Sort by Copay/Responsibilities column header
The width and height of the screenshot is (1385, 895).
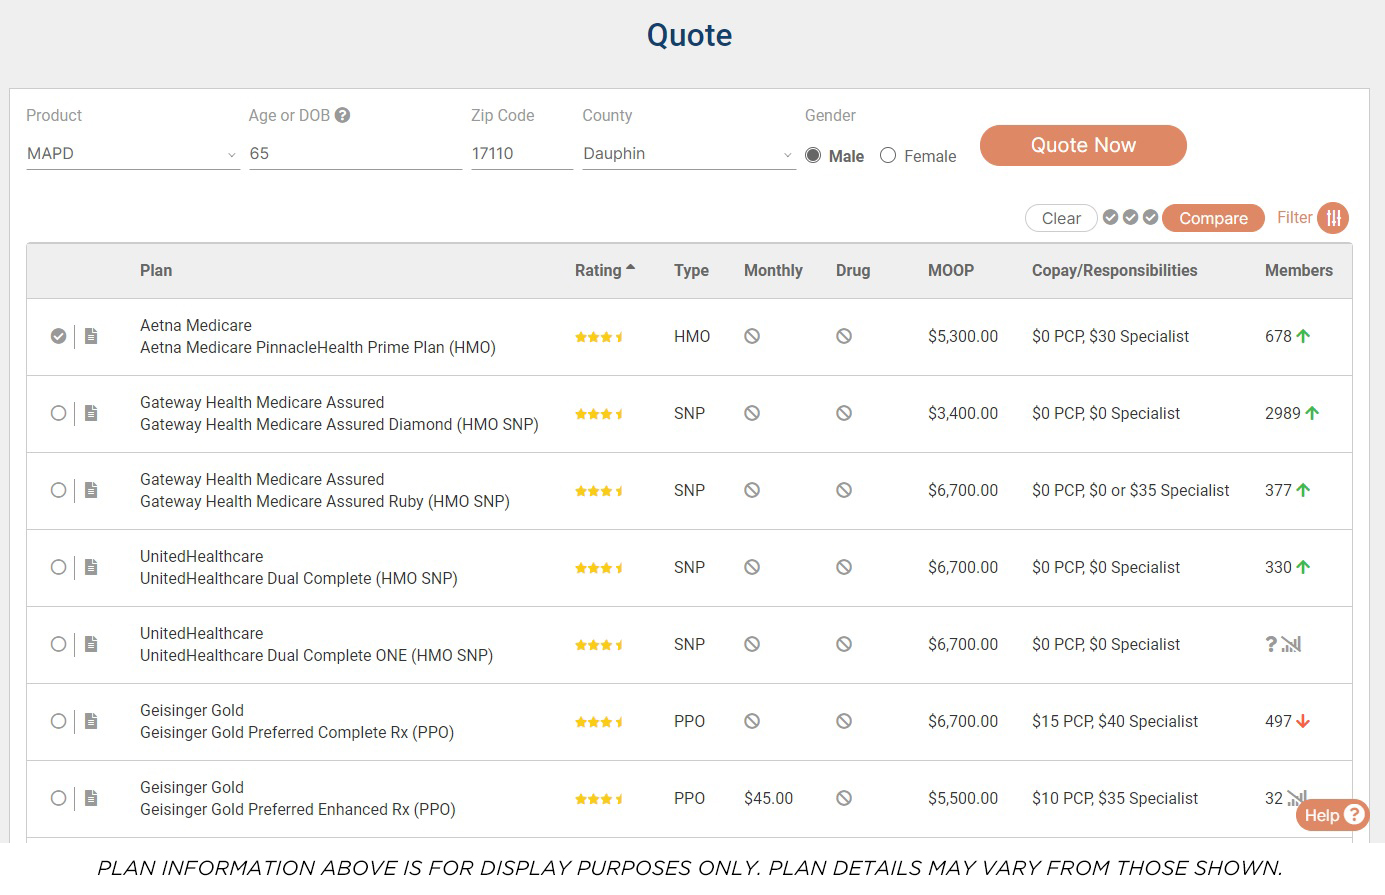[1114, 270]
